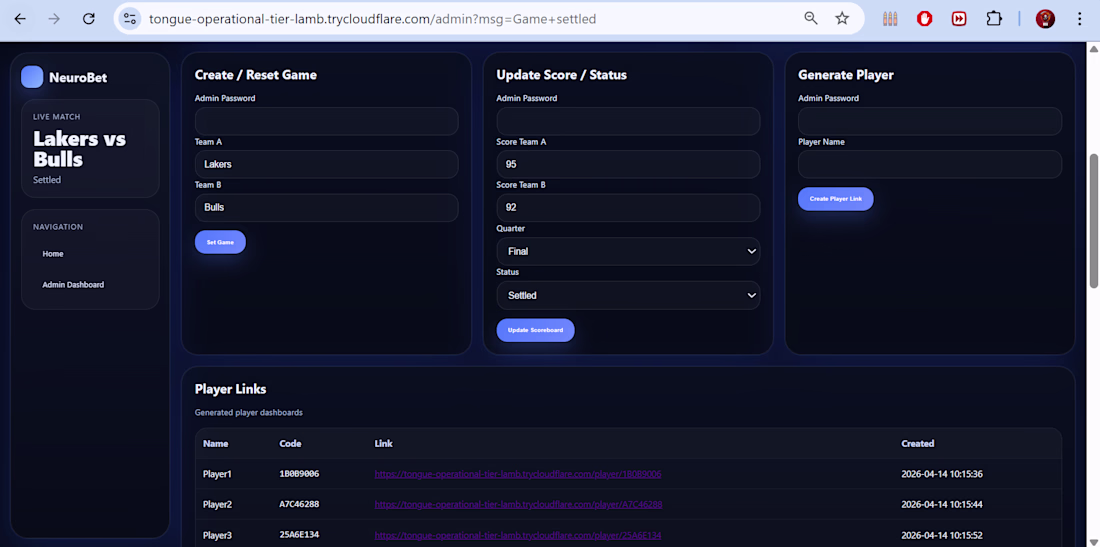Click the Player1 name cell
This screenshot has width=1100, height=547.
point(217,474)
